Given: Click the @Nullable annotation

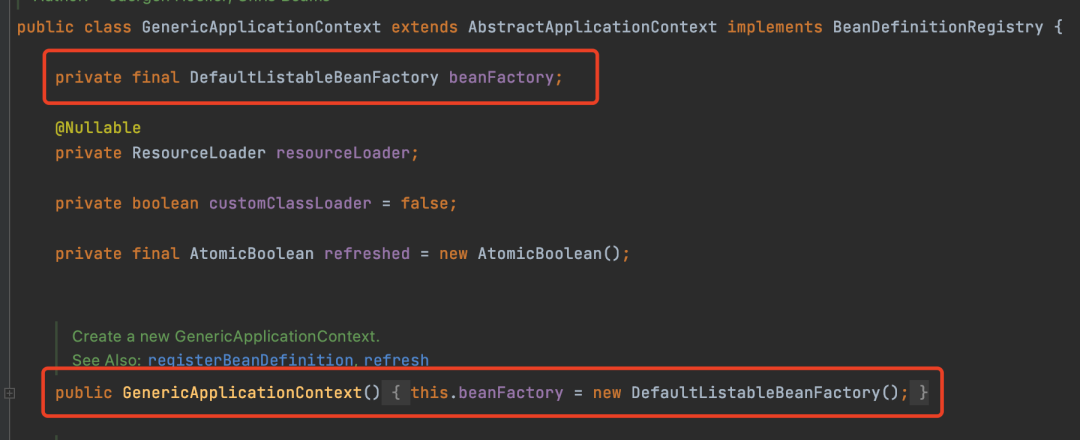Looking at the screenshot, I should tap(98, 128).
